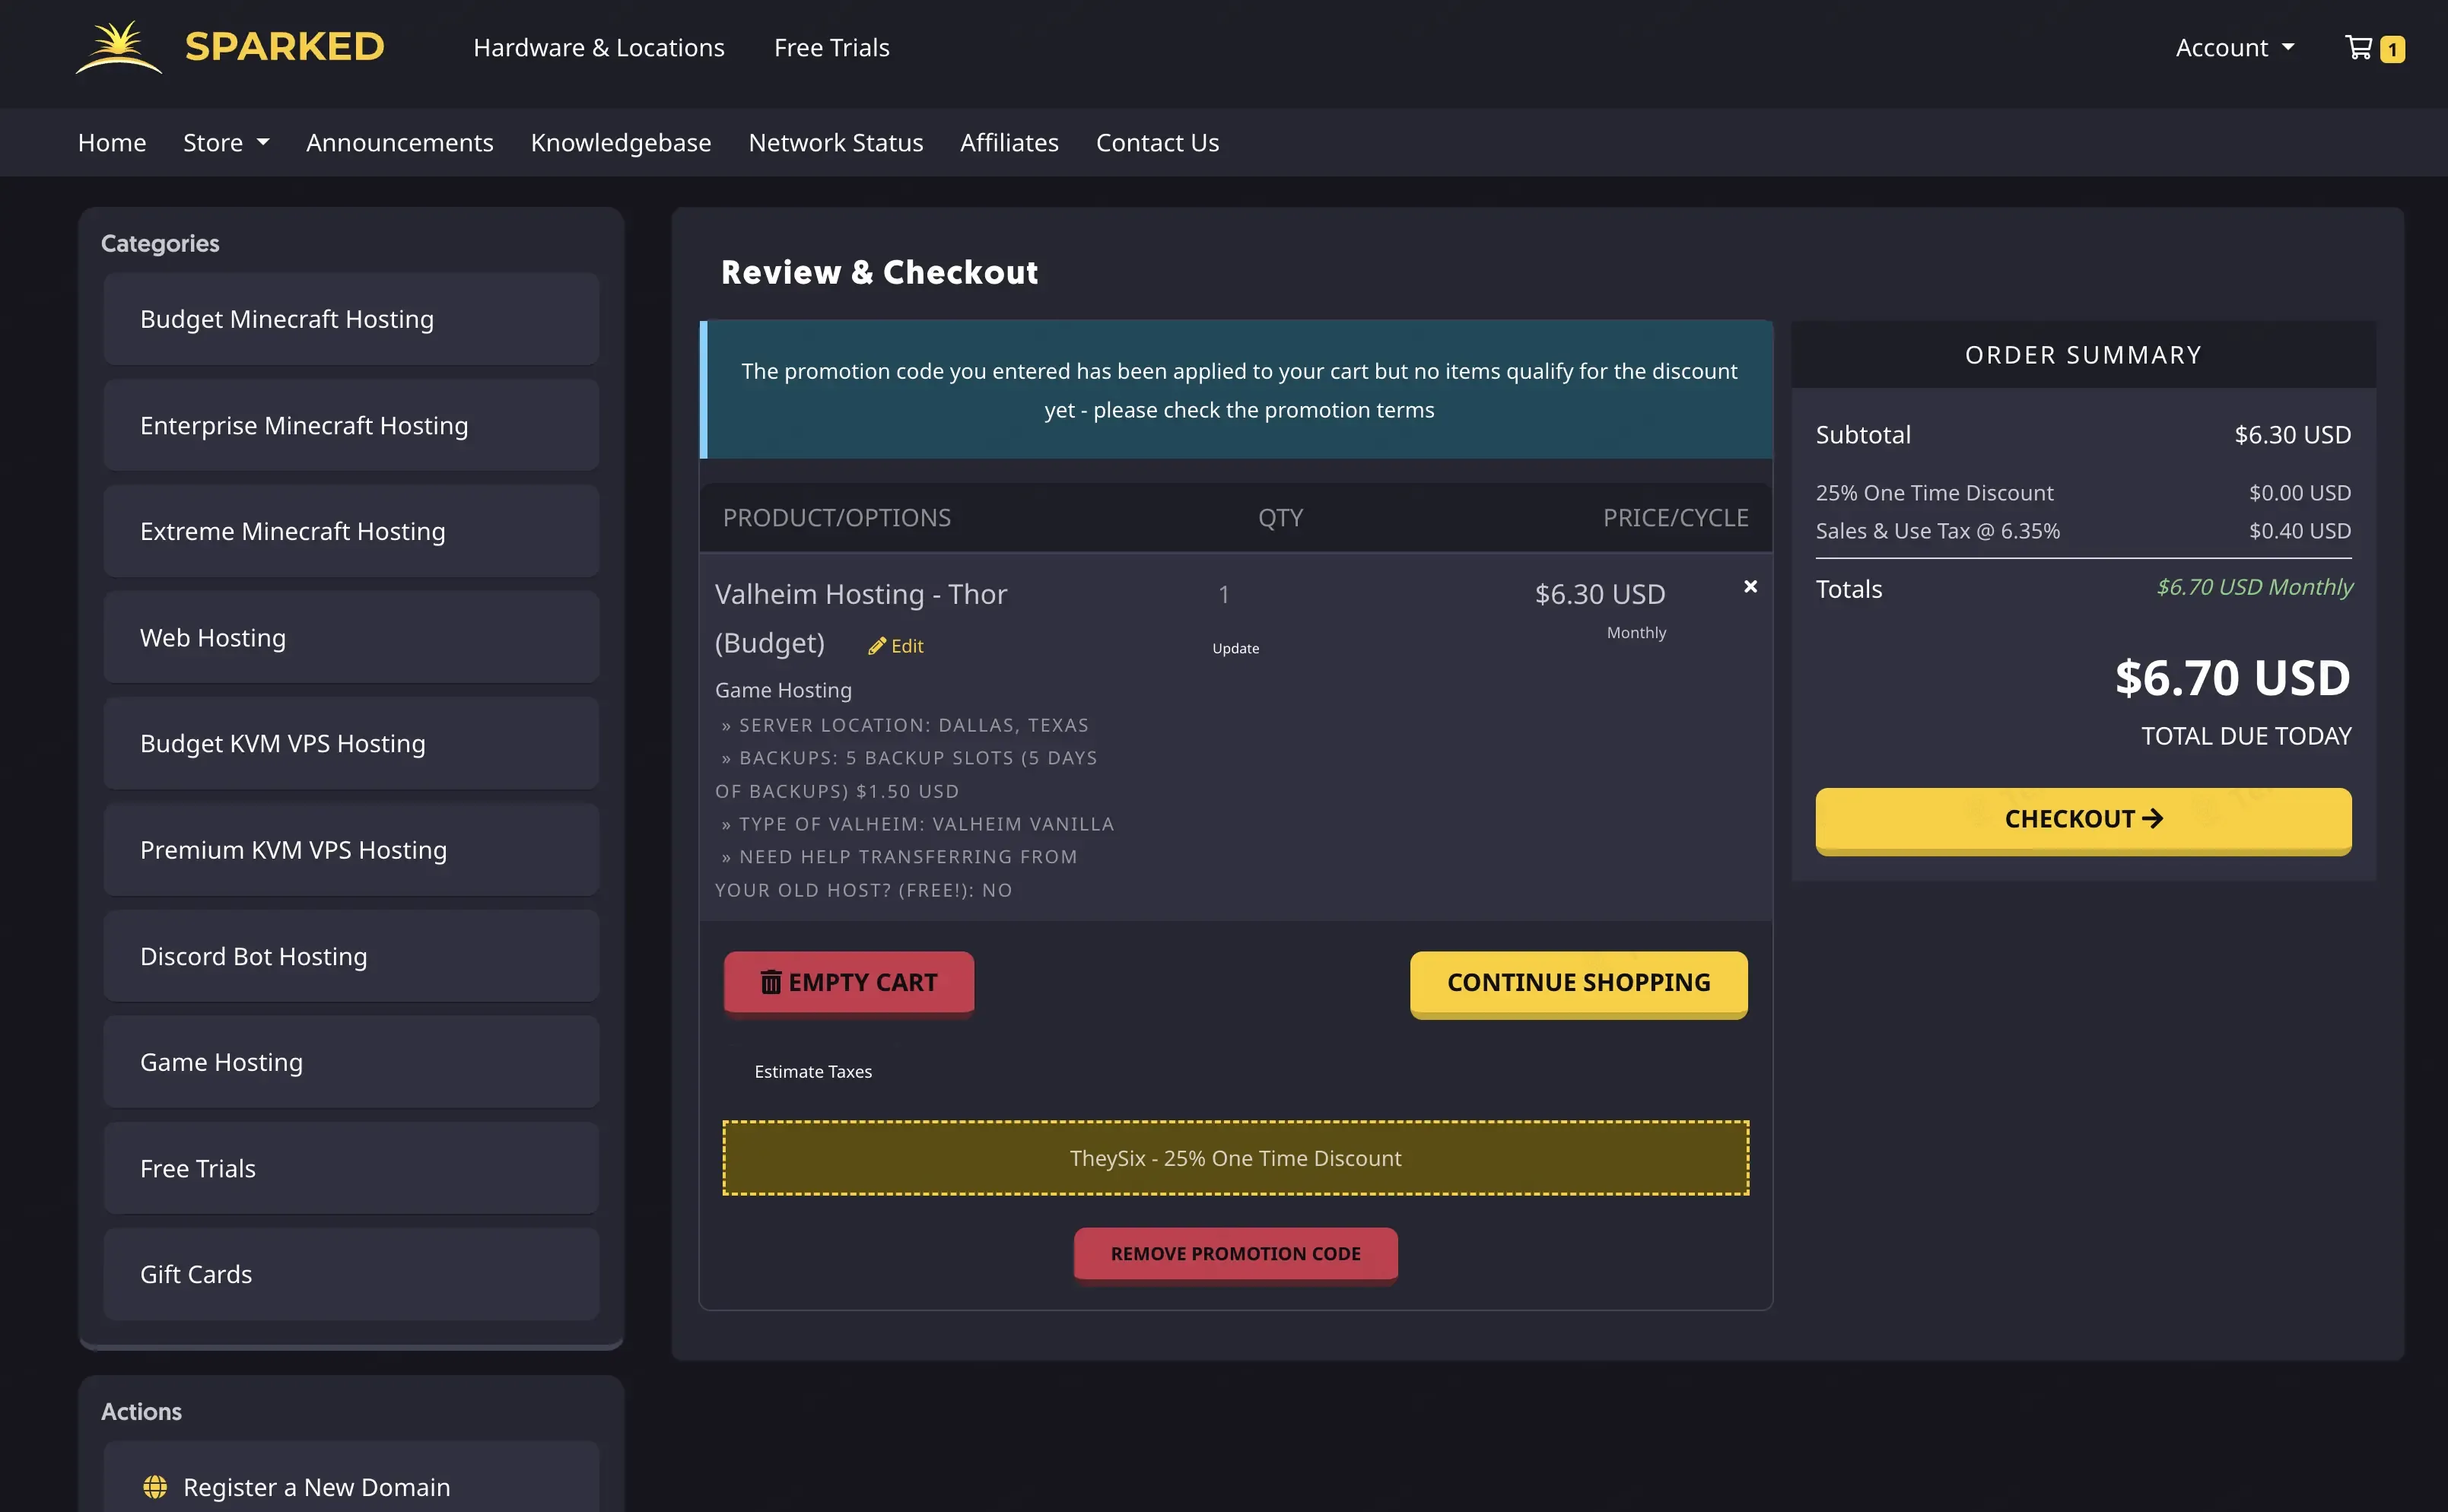Screen dimensions: 2448x1512
Task: Open the Gift Cards category
Action: point(351,1274)
